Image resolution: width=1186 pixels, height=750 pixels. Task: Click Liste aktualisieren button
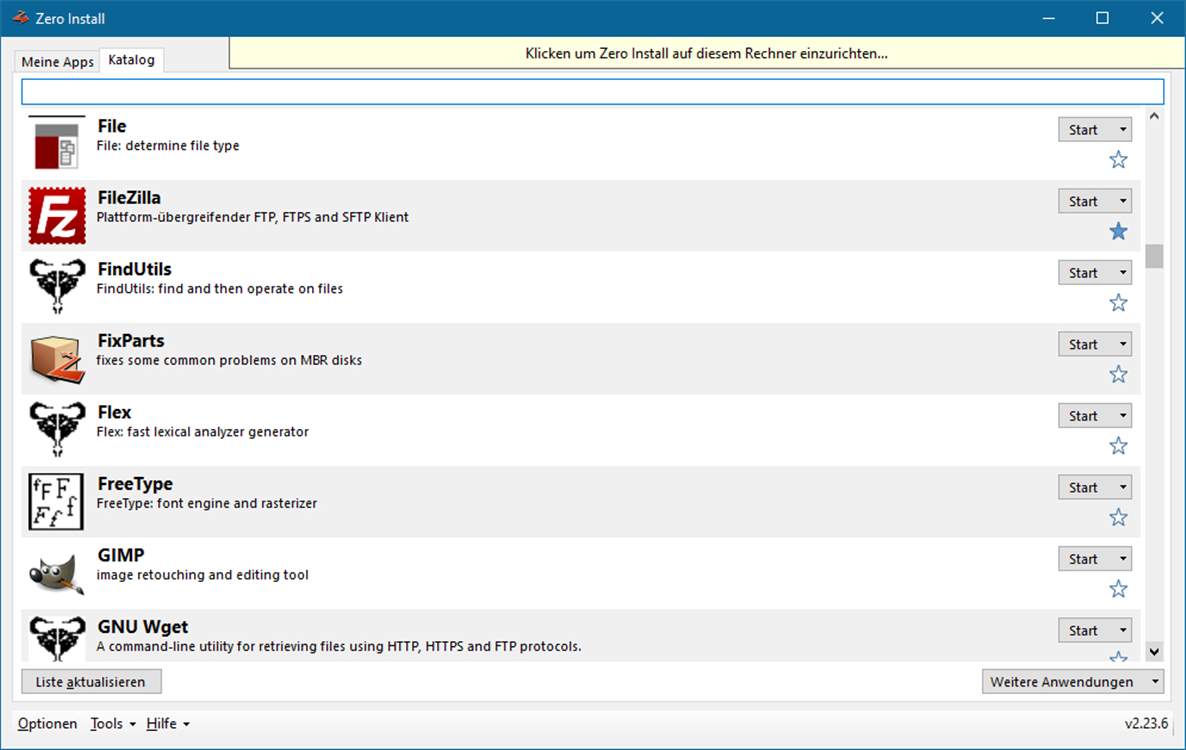(x=92, y=681)
